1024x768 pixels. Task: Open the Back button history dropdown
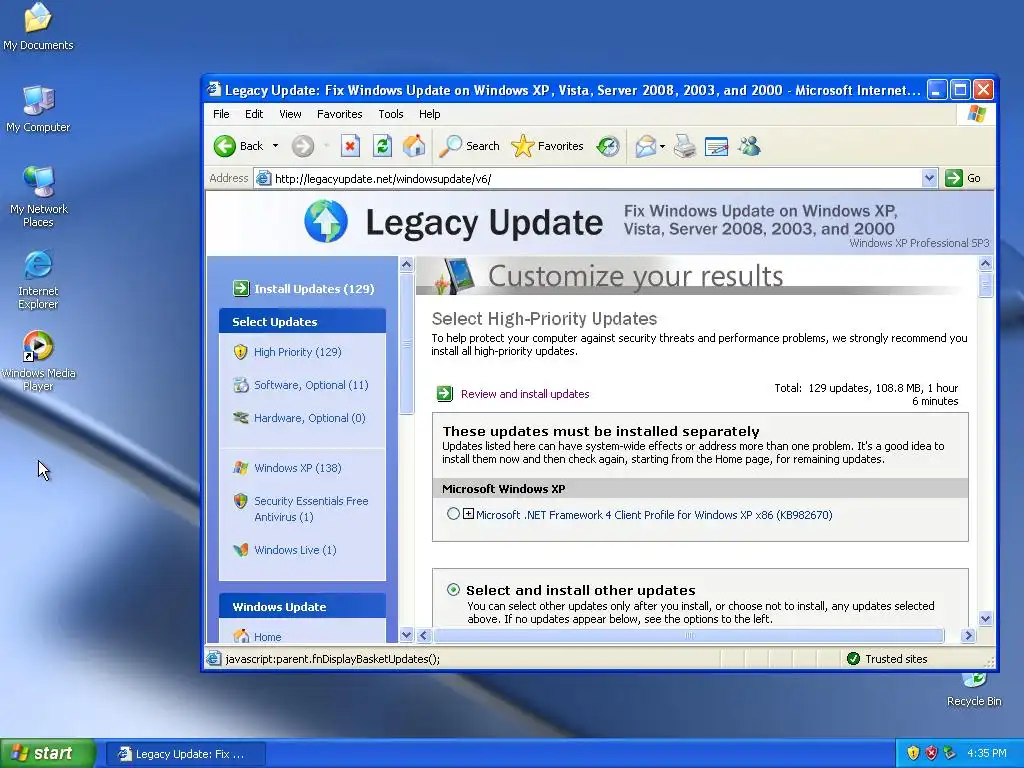coord(275,146)
